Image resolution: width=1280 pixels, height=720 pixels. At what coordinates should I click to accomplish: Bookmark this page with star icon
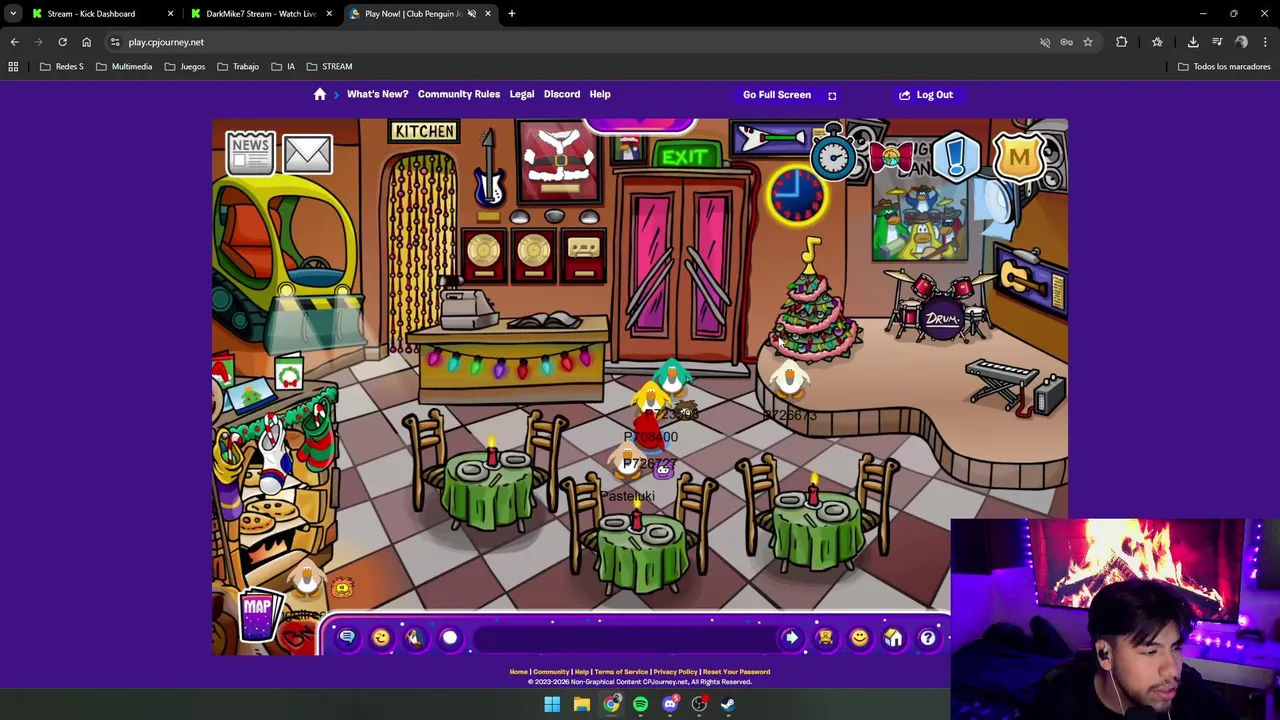click(x=1087, y=42)
